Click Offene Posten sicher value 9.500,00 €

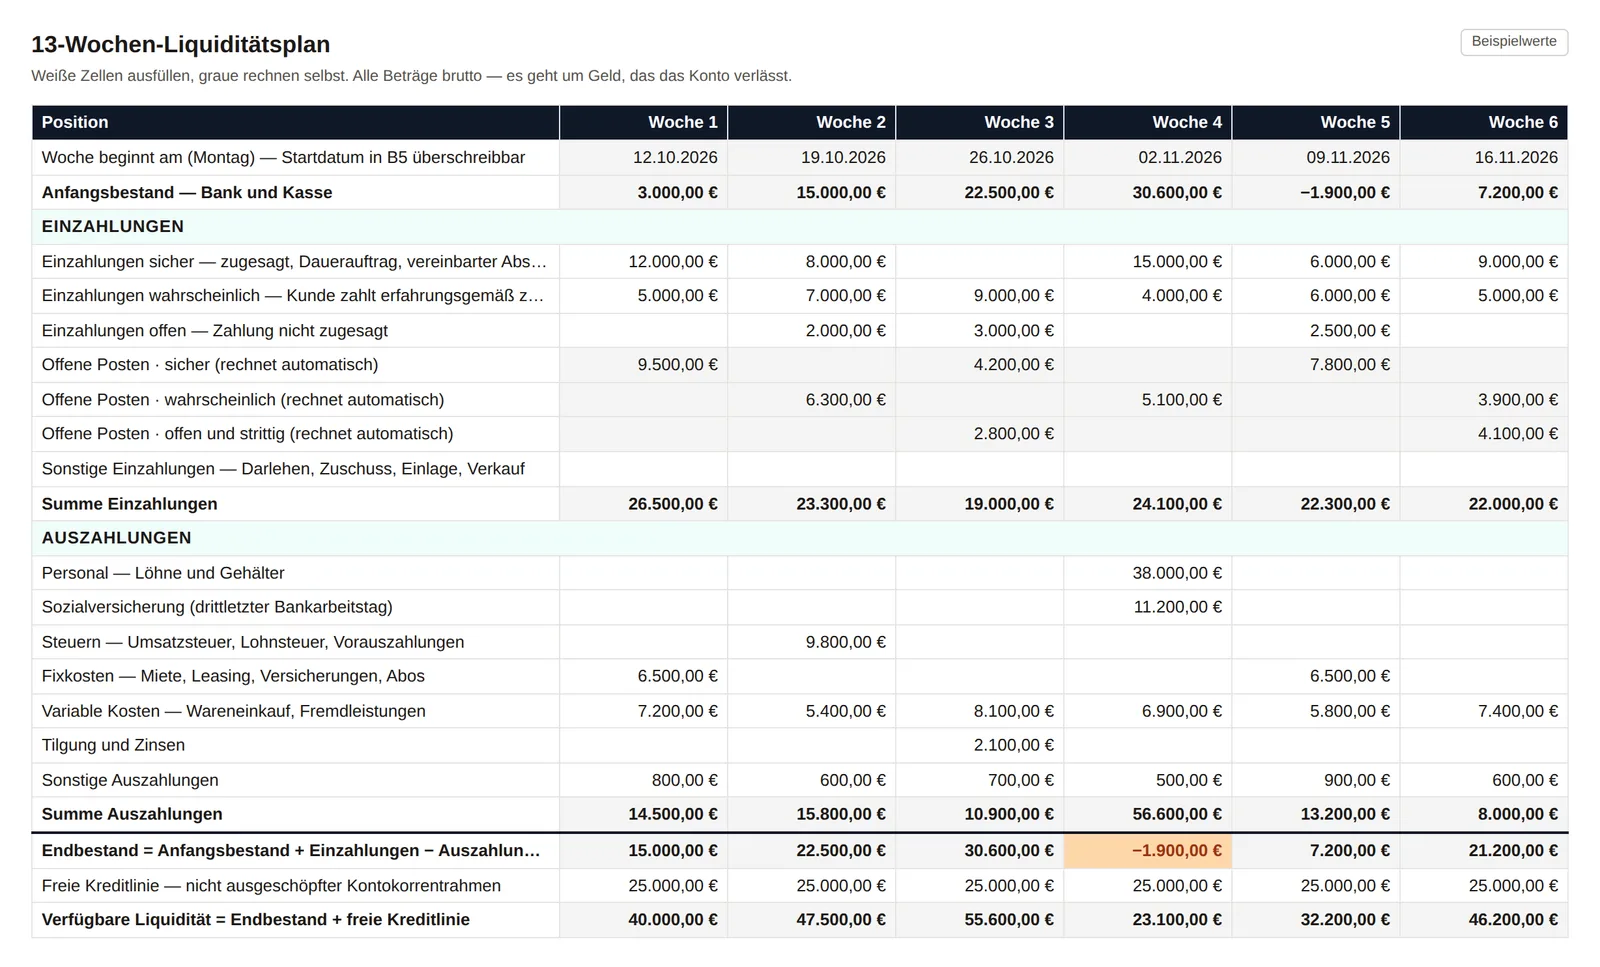pyautogui.click(x=643, y=365)
